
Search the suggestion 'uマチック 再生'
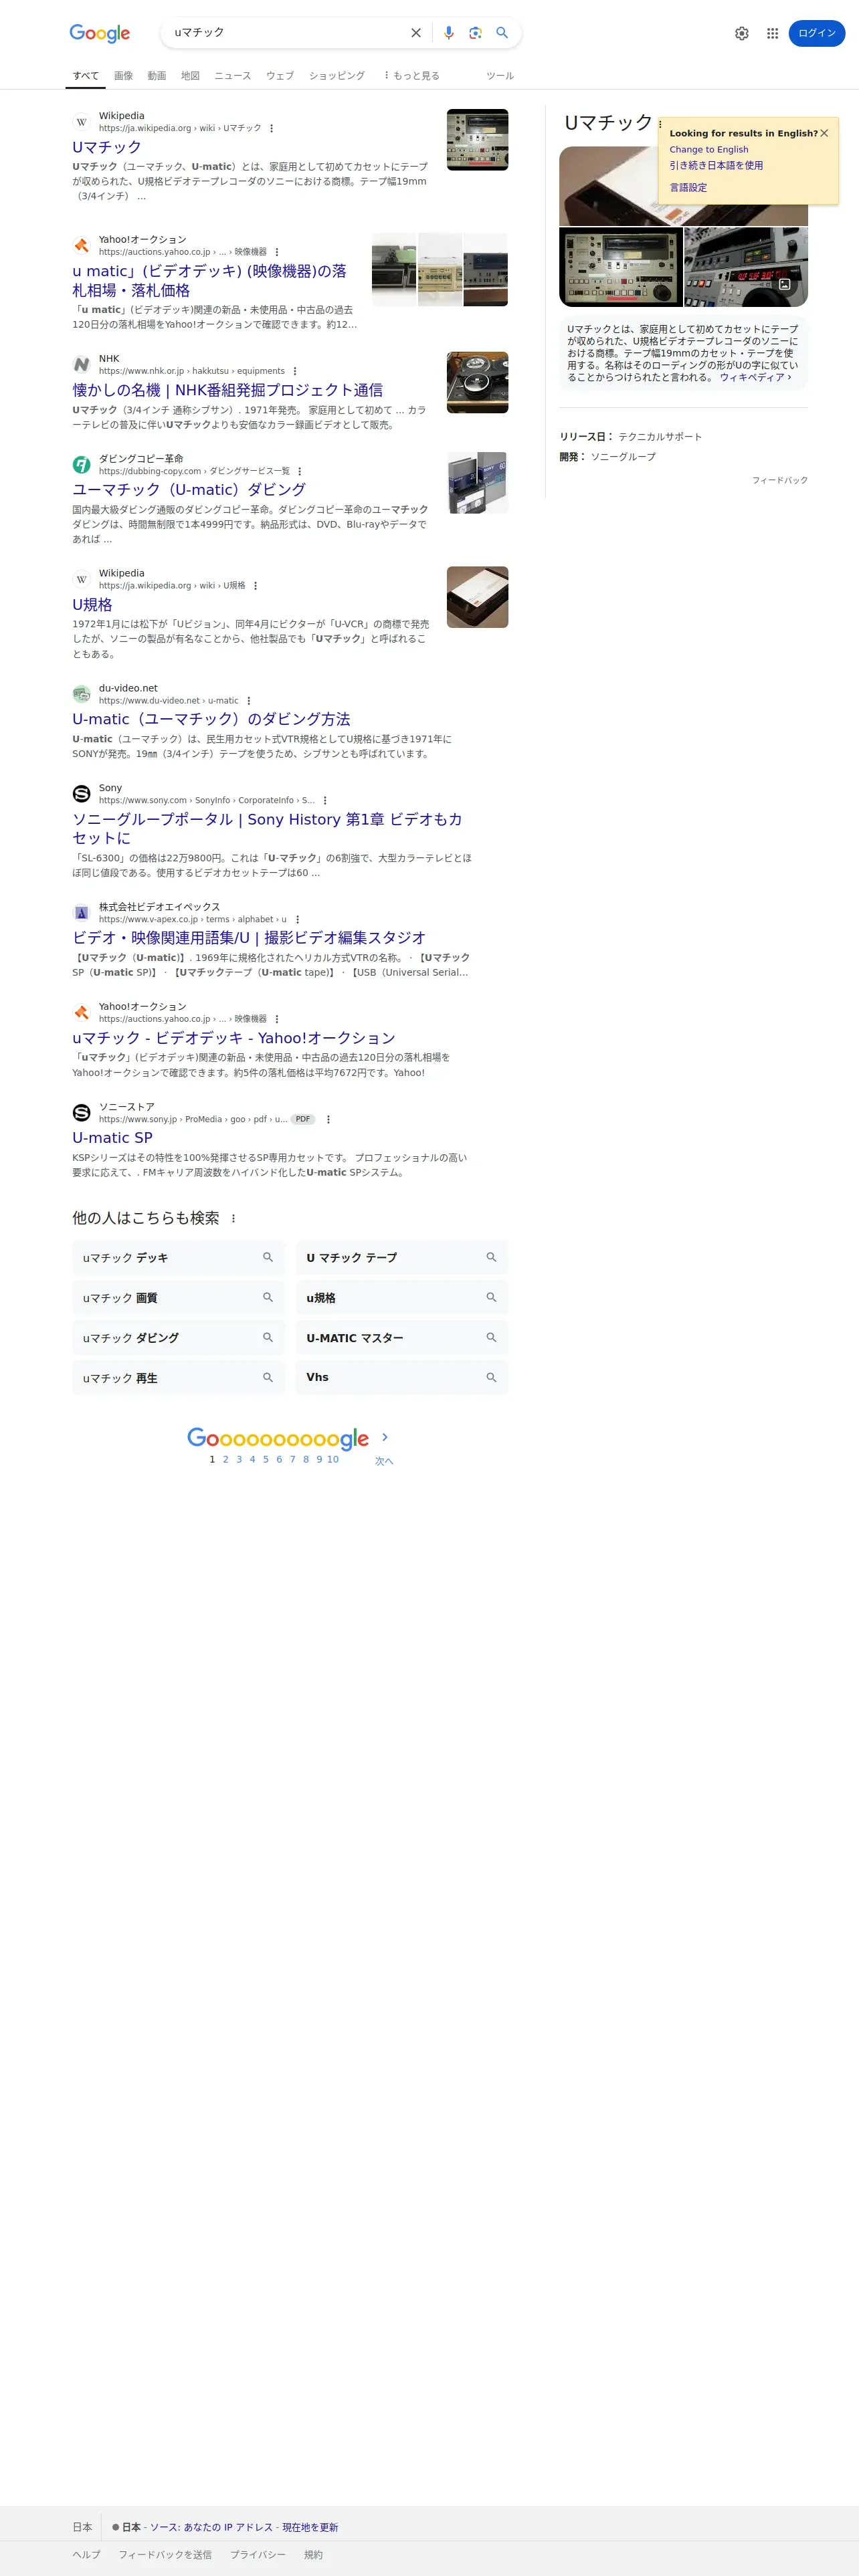click(178, 1378)
